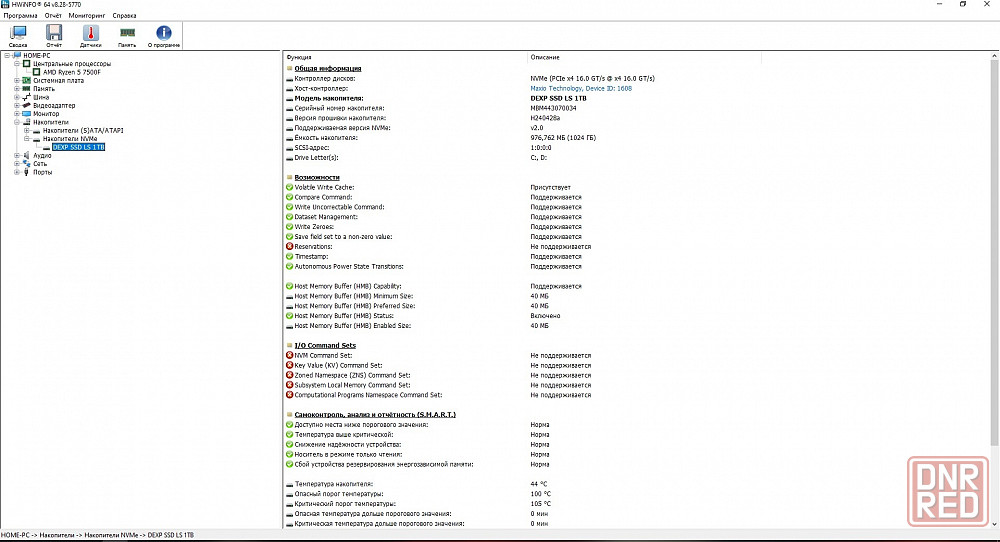The image size is (1000, 542).
Task: Click the folder icon beside Общая информация
Action: (290, 68)
